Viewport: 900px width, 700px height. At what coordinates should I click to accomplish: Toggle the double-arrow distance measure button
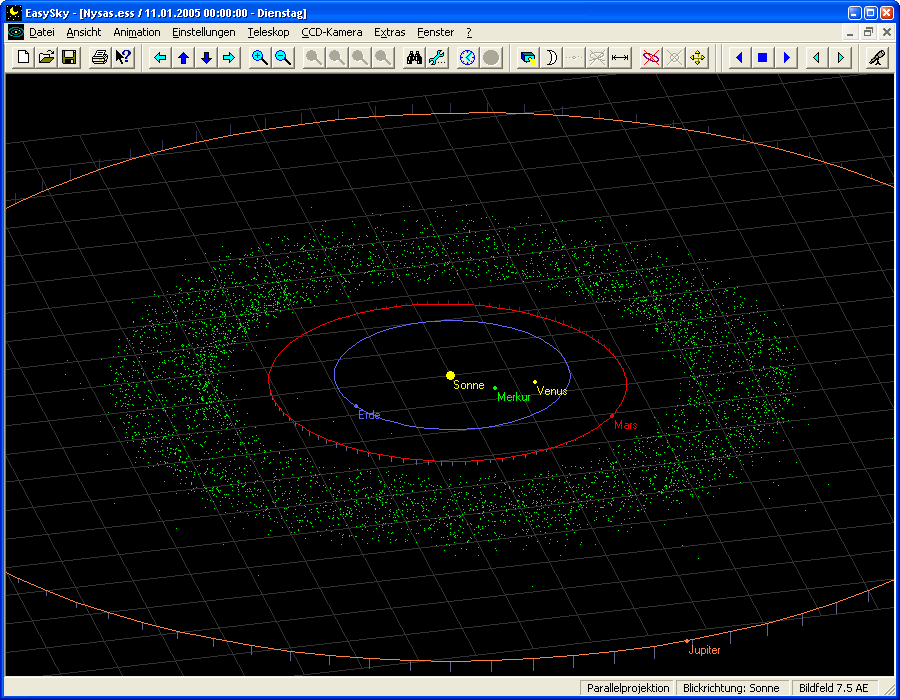click(x=620, y=58)
